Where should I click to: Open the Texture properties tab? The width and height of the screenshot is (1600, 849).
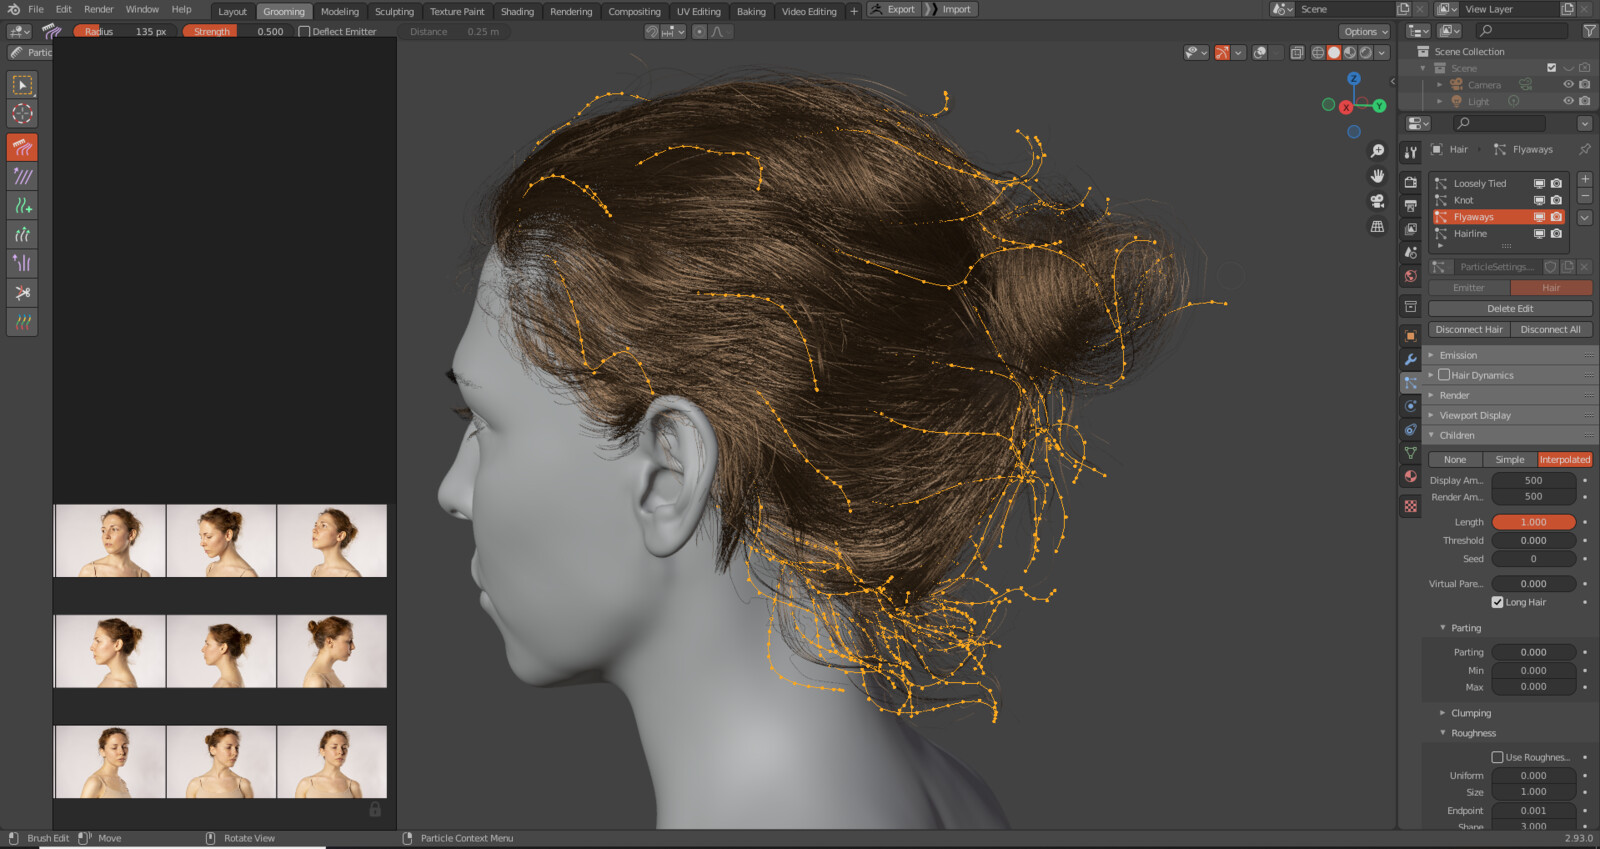click(1410, 506)
